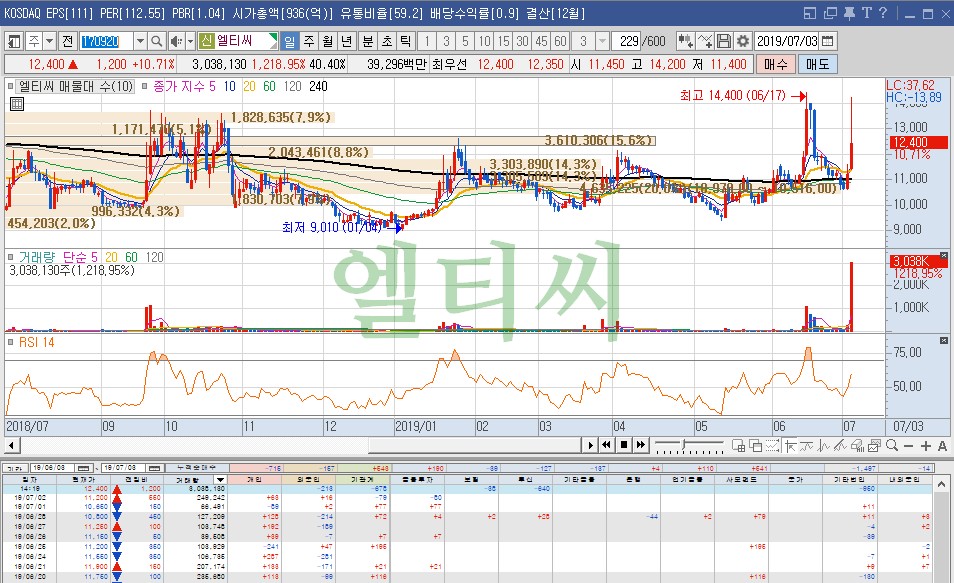Open the calendar date picker icon
This screenshot has width=954, height=583.
[827, 41]
